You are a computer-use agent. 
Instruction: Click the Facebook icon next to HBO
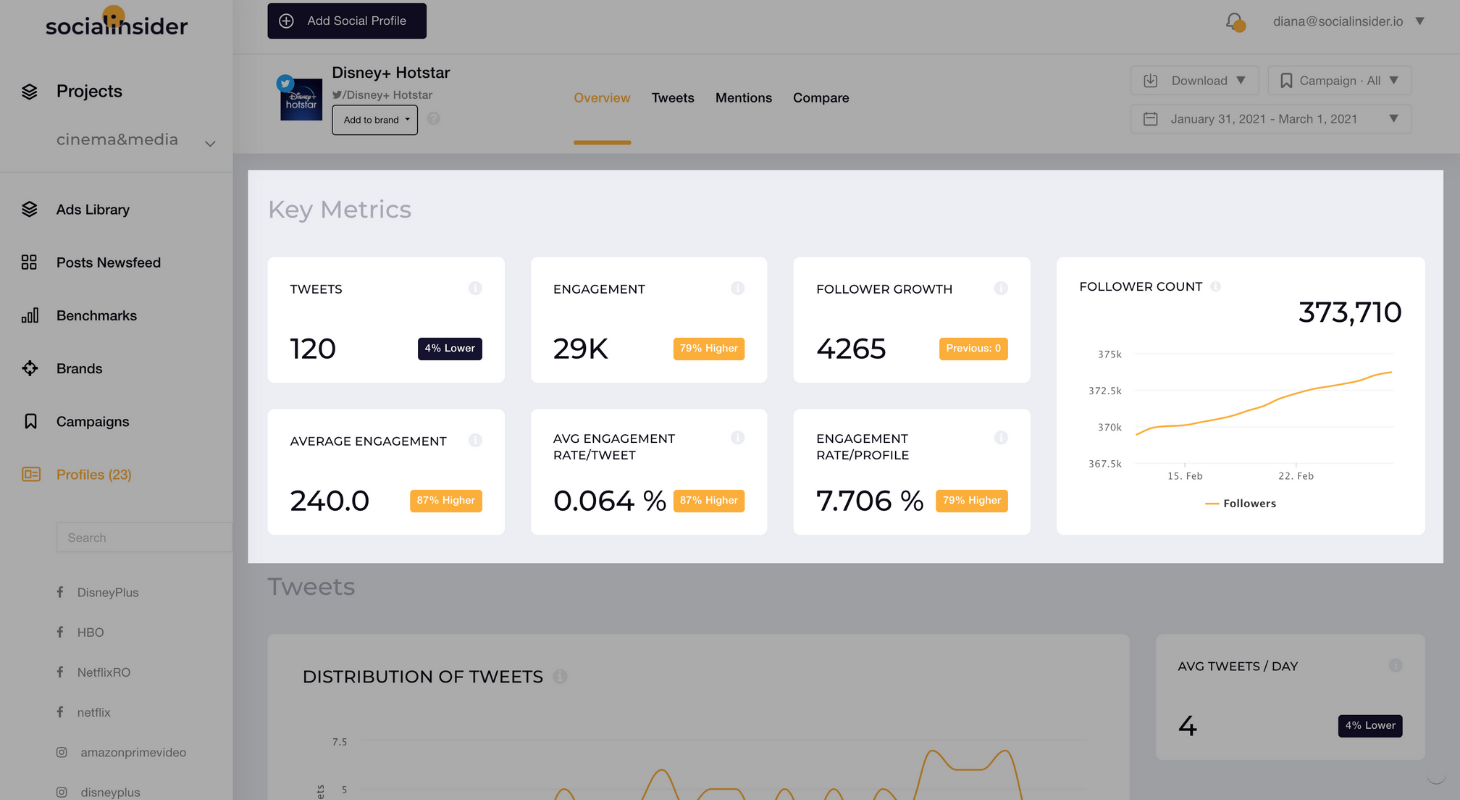tap(61, 632)
